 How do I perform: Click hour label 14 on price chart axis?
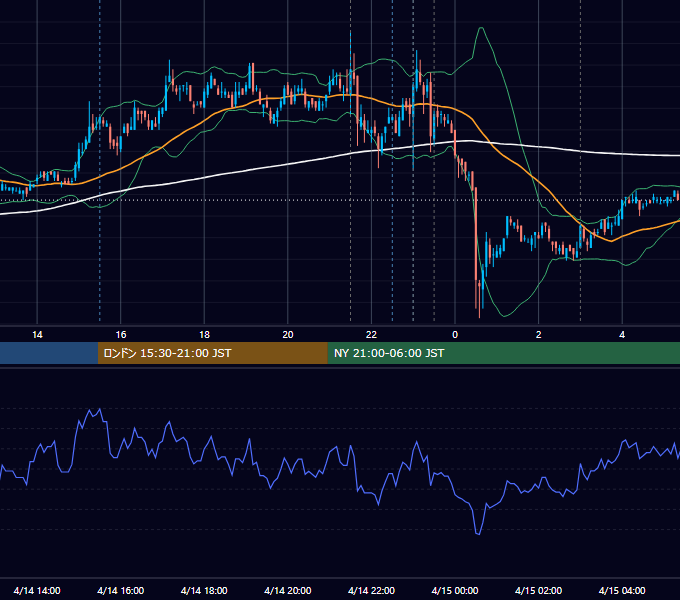[37, 335]
